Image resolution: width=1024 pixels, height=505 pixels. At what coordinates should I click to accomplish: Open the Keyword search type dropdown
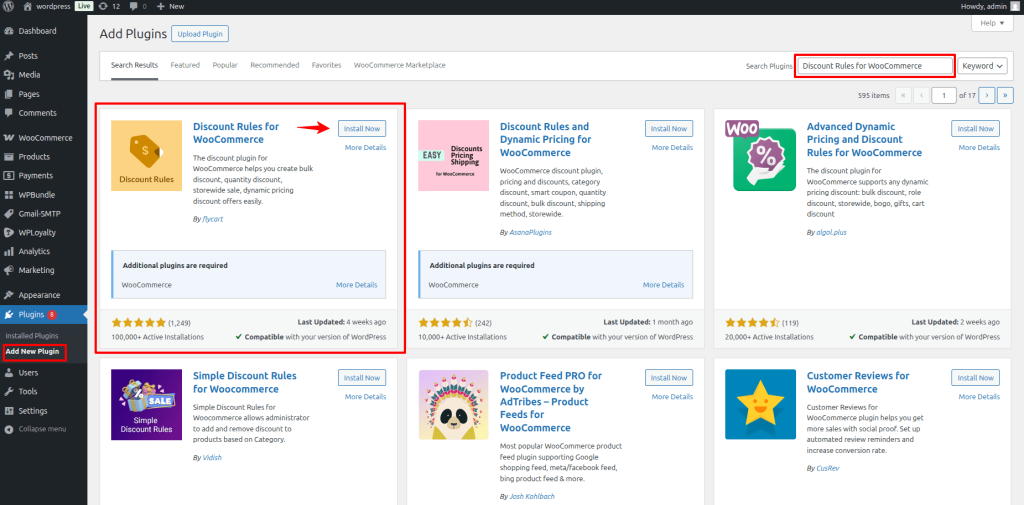point(982,66)
